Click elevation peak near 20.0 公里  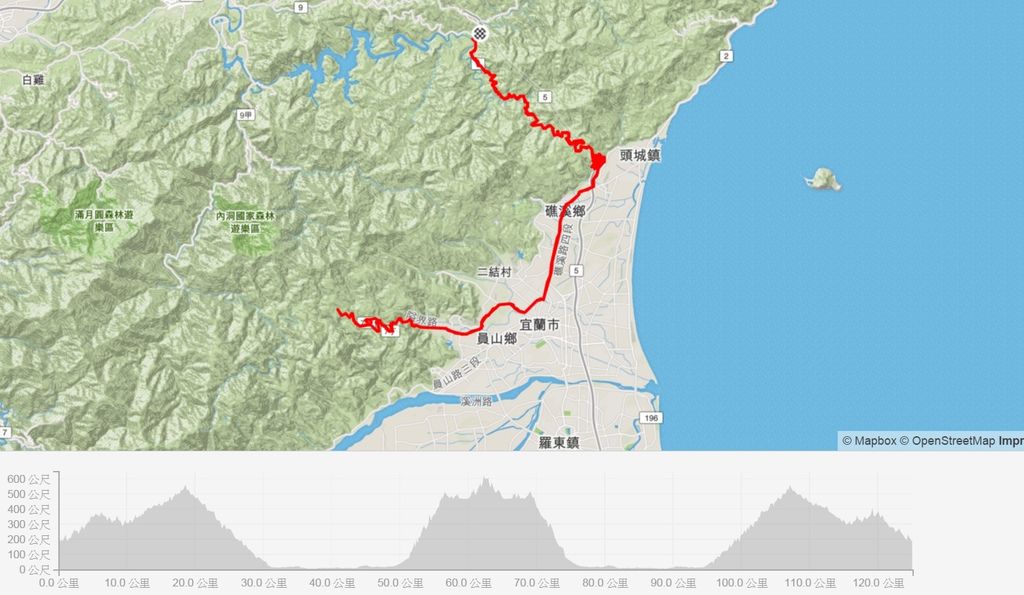click(186, 487)
